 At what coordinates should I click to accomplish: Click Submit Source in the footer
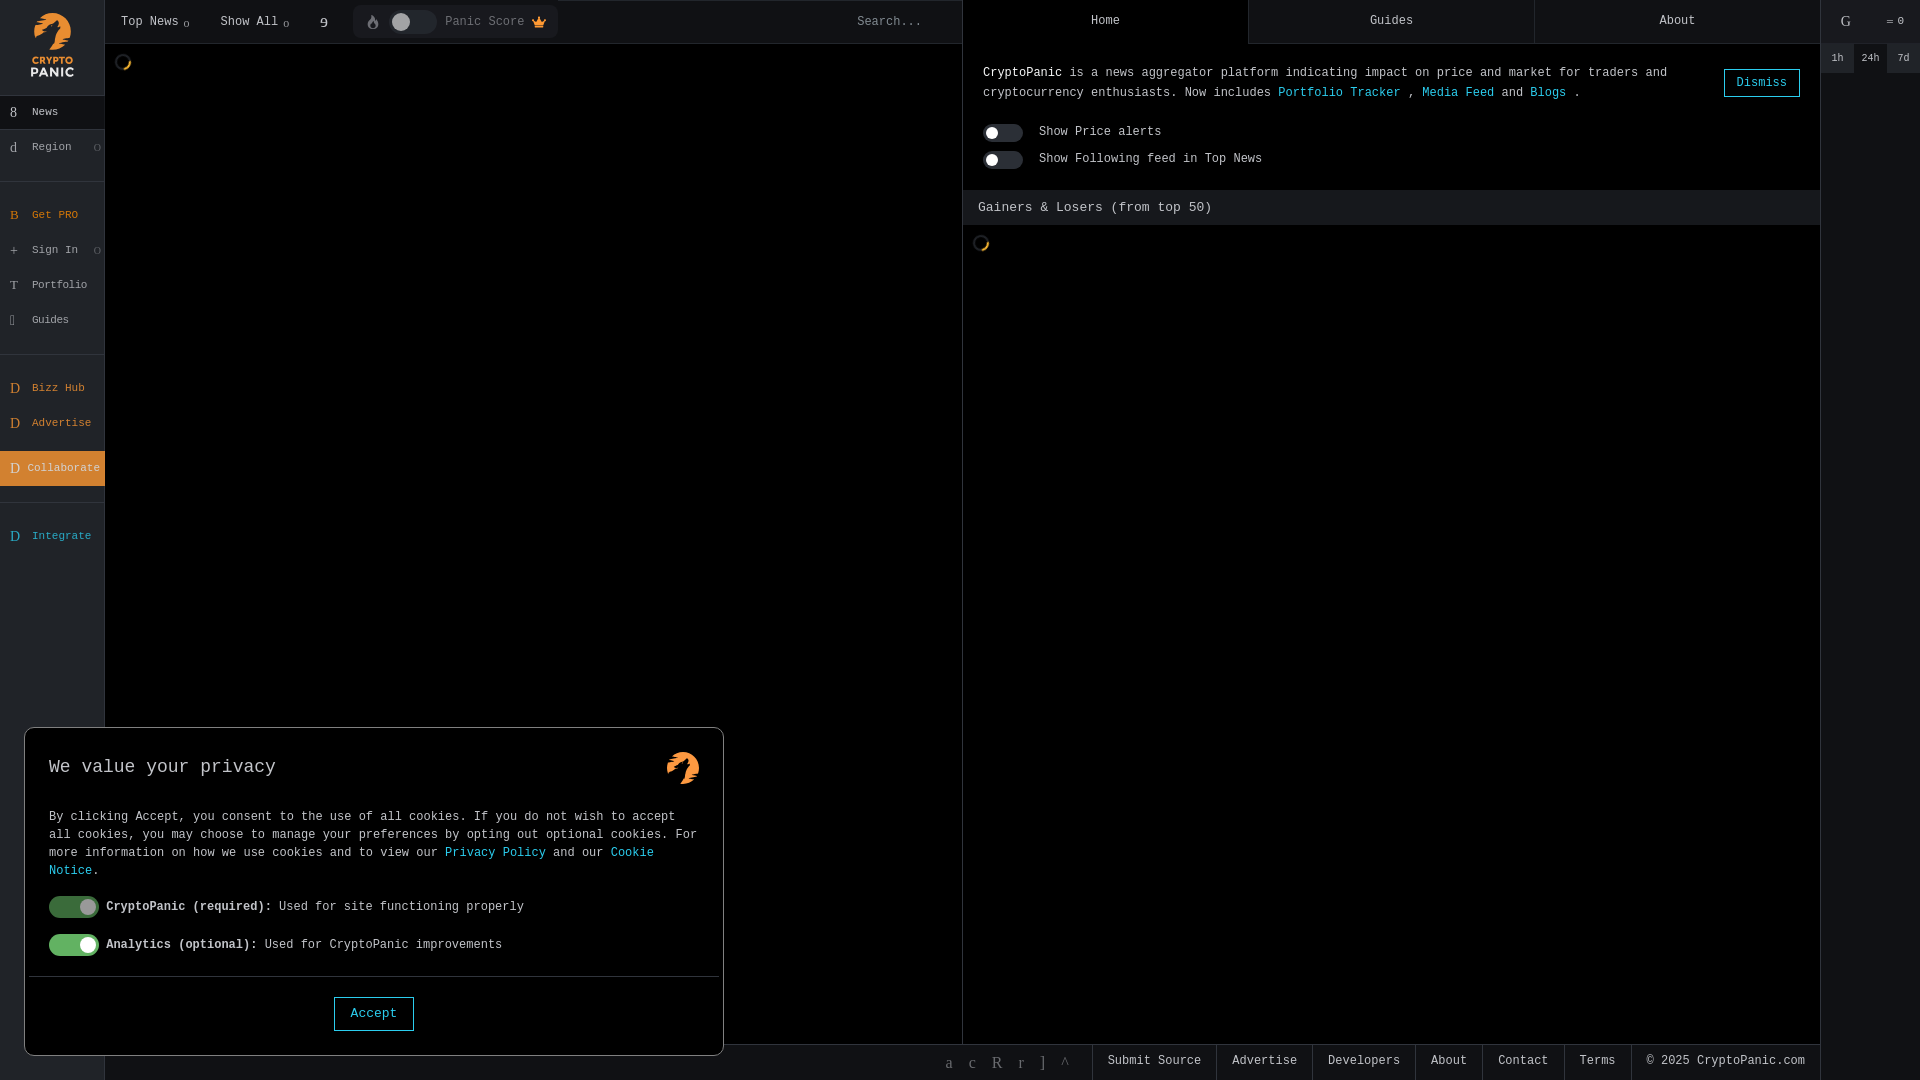[1154, 1062]
